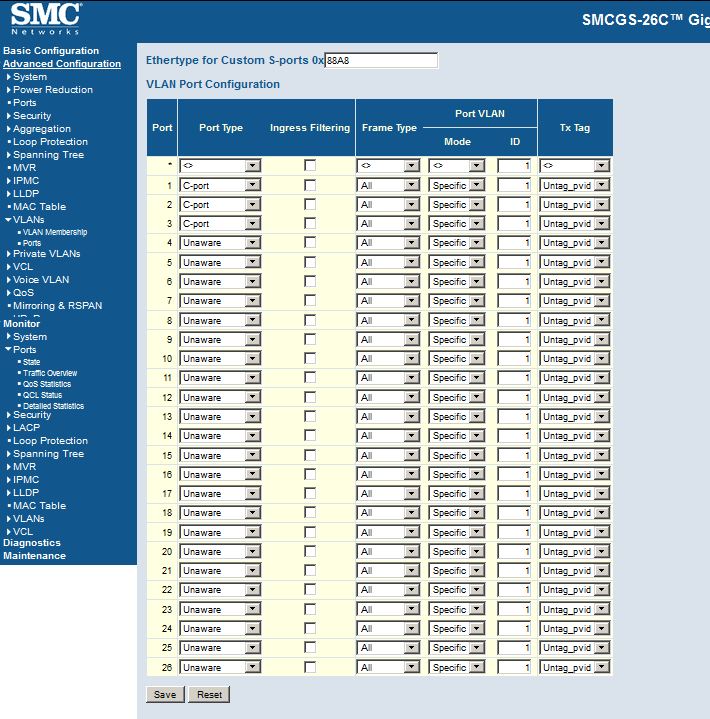The height and width of the screenshot is (719, 710).
Task: Open Port VLAN Mode dropdown for port 20
Action: click(x=456, y=552)
